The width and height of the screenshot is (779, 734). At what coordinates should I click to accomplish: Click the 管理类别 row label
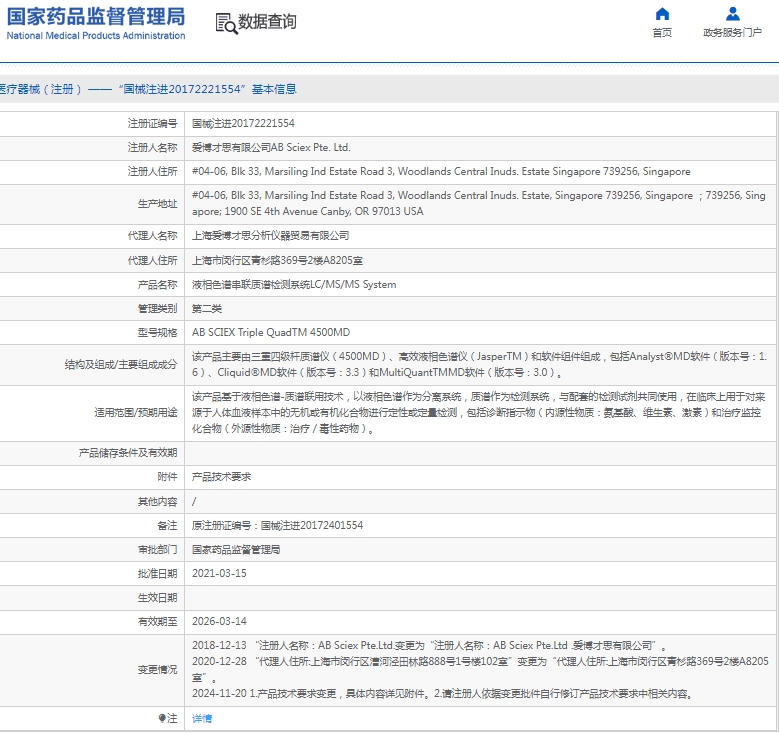pos(157,309)
